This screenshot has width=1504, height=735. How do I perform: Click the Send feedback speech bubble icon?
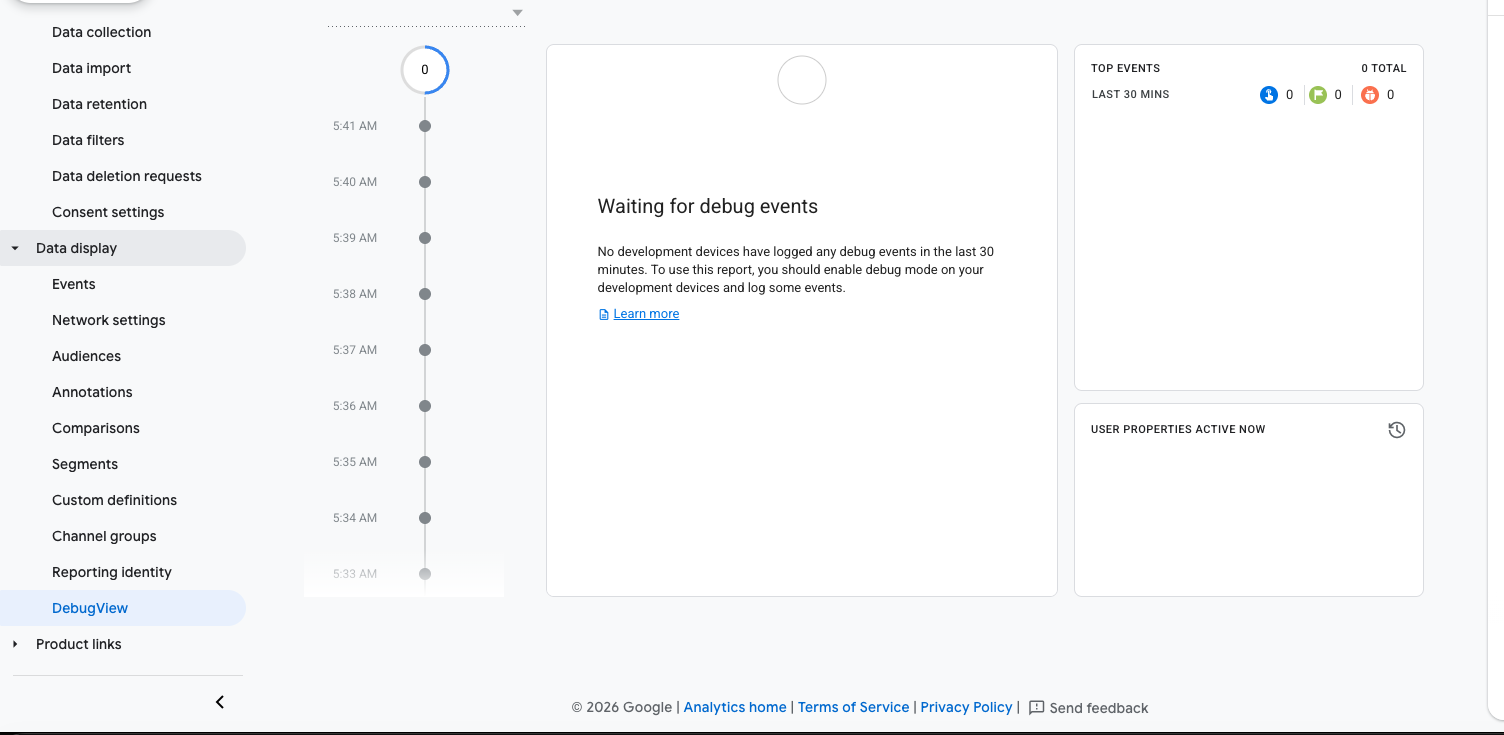[1036, 707]
